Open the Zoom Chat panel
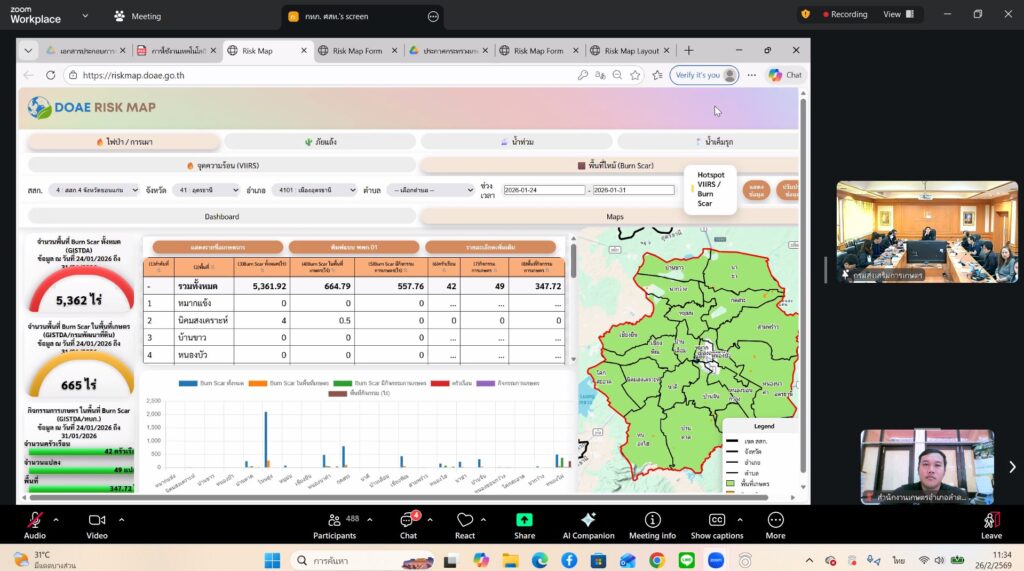Image resolution: width=1024 pixels, height=571 pixels. pyautogui.click(x=407, y=520)
